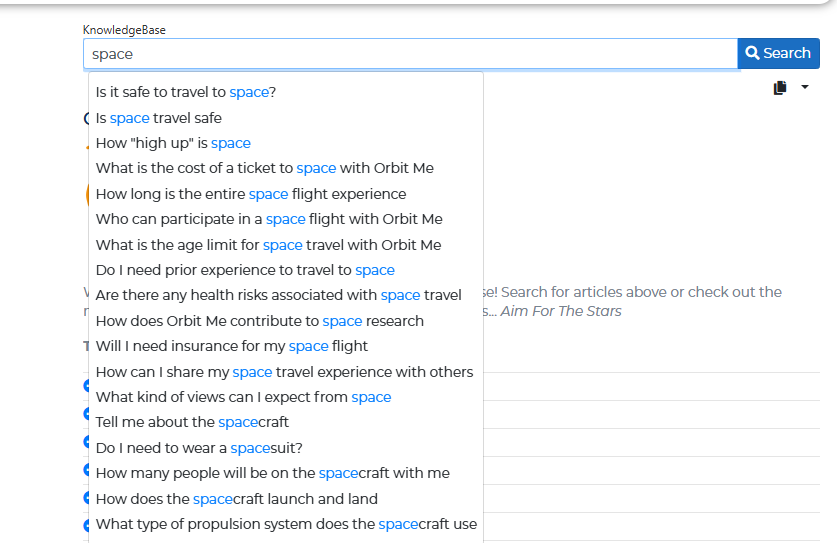The width and height of the screenshot is (837, 543).
Task: Select "How does the spacecraft launch and land"
Action: pos(237,499)
